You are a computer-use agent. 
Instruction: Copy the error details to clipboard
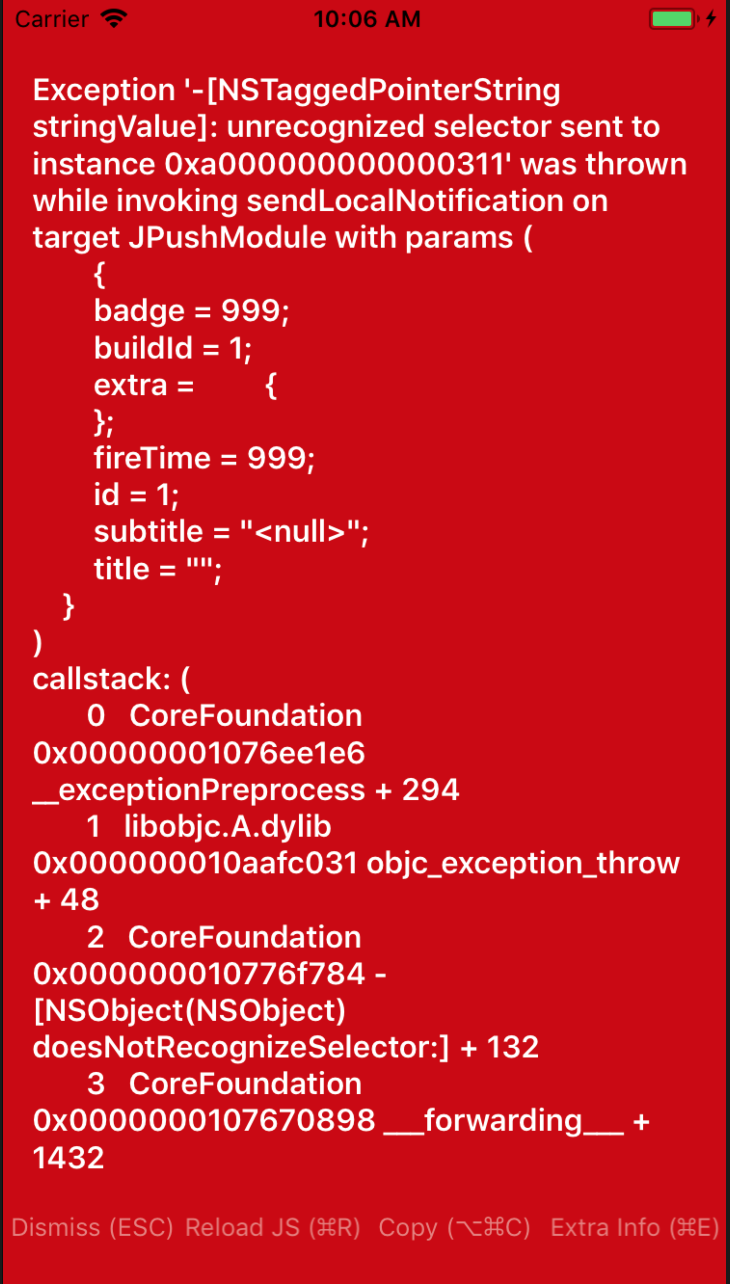[453, 1227]
